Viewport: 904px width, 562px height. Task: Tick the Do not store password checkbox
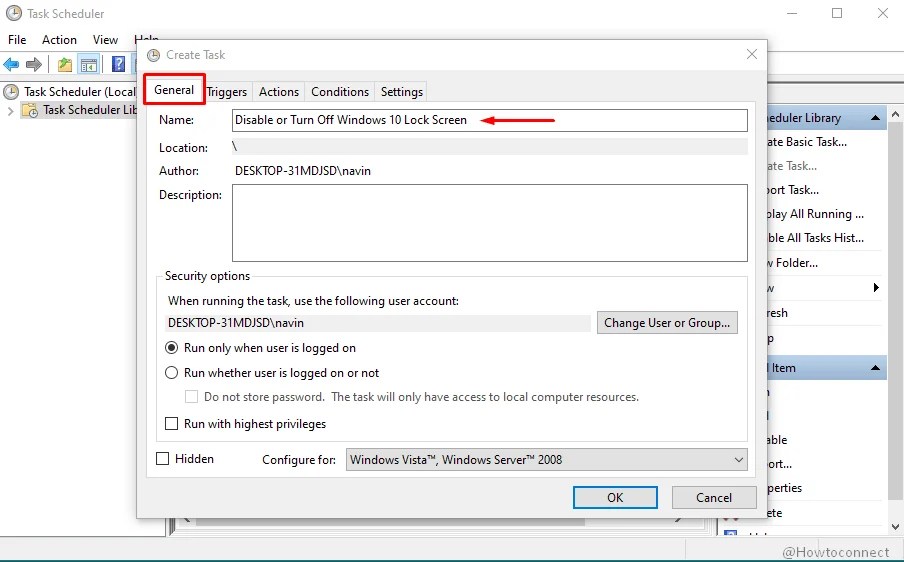pyautogui.click(x=191, y=397)
